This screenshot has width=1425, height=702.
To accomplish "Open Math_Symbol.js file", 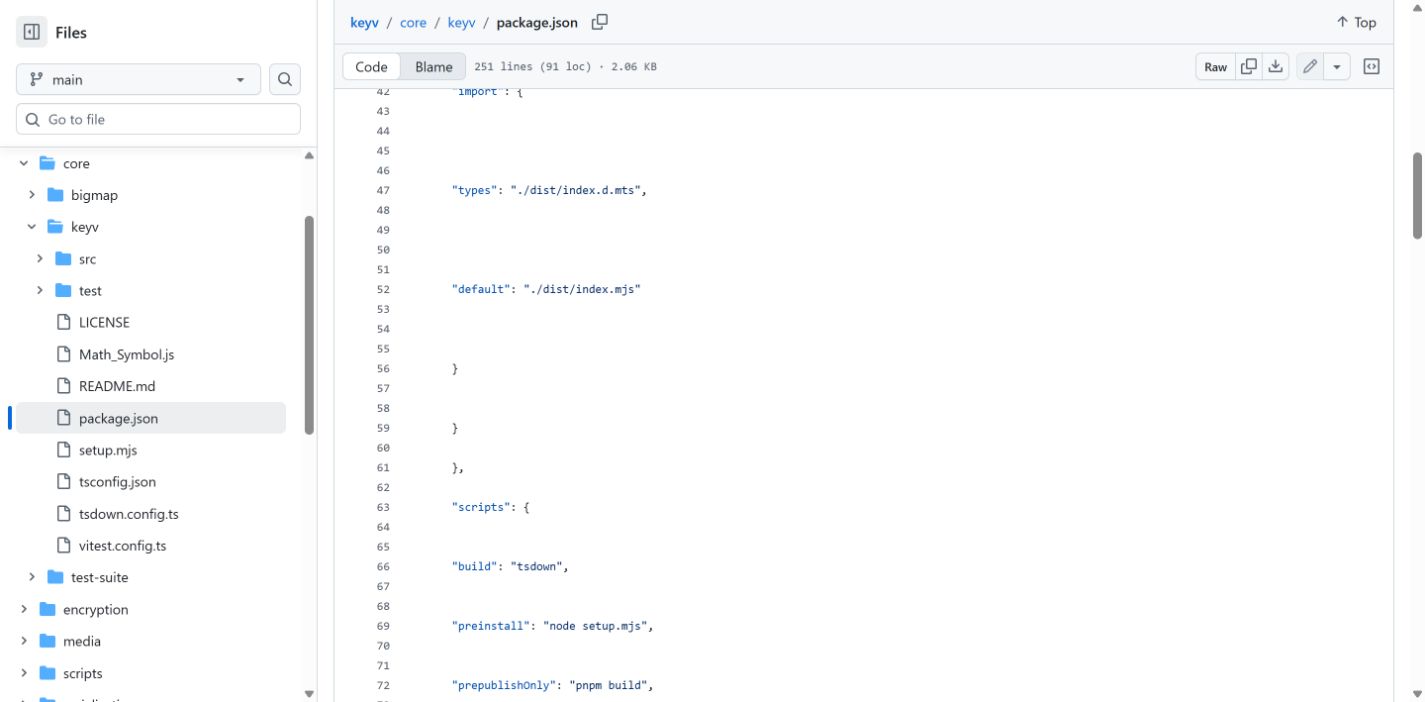I will (x=126, y=354).
